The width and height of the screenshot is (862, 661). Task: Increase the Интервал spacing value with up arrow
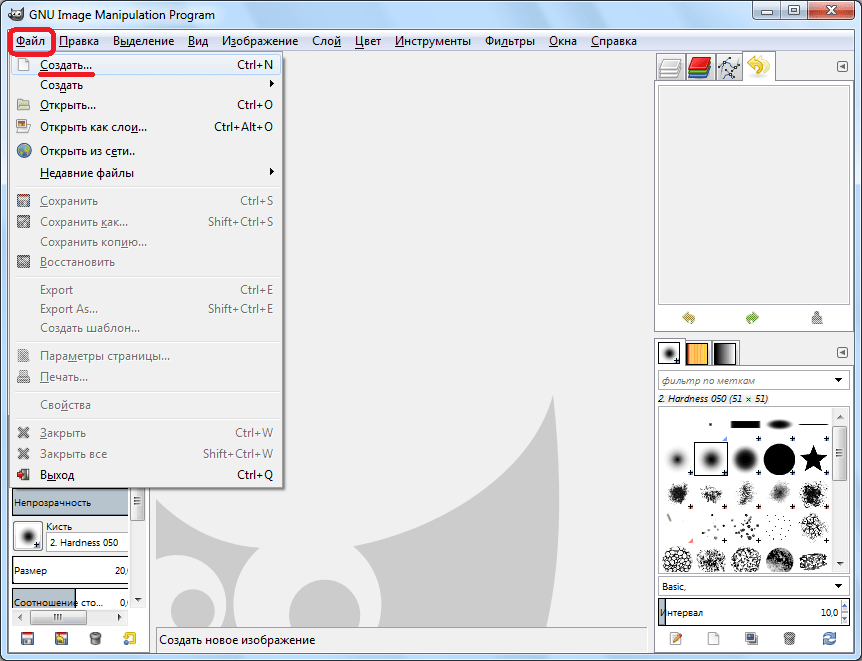845,608
